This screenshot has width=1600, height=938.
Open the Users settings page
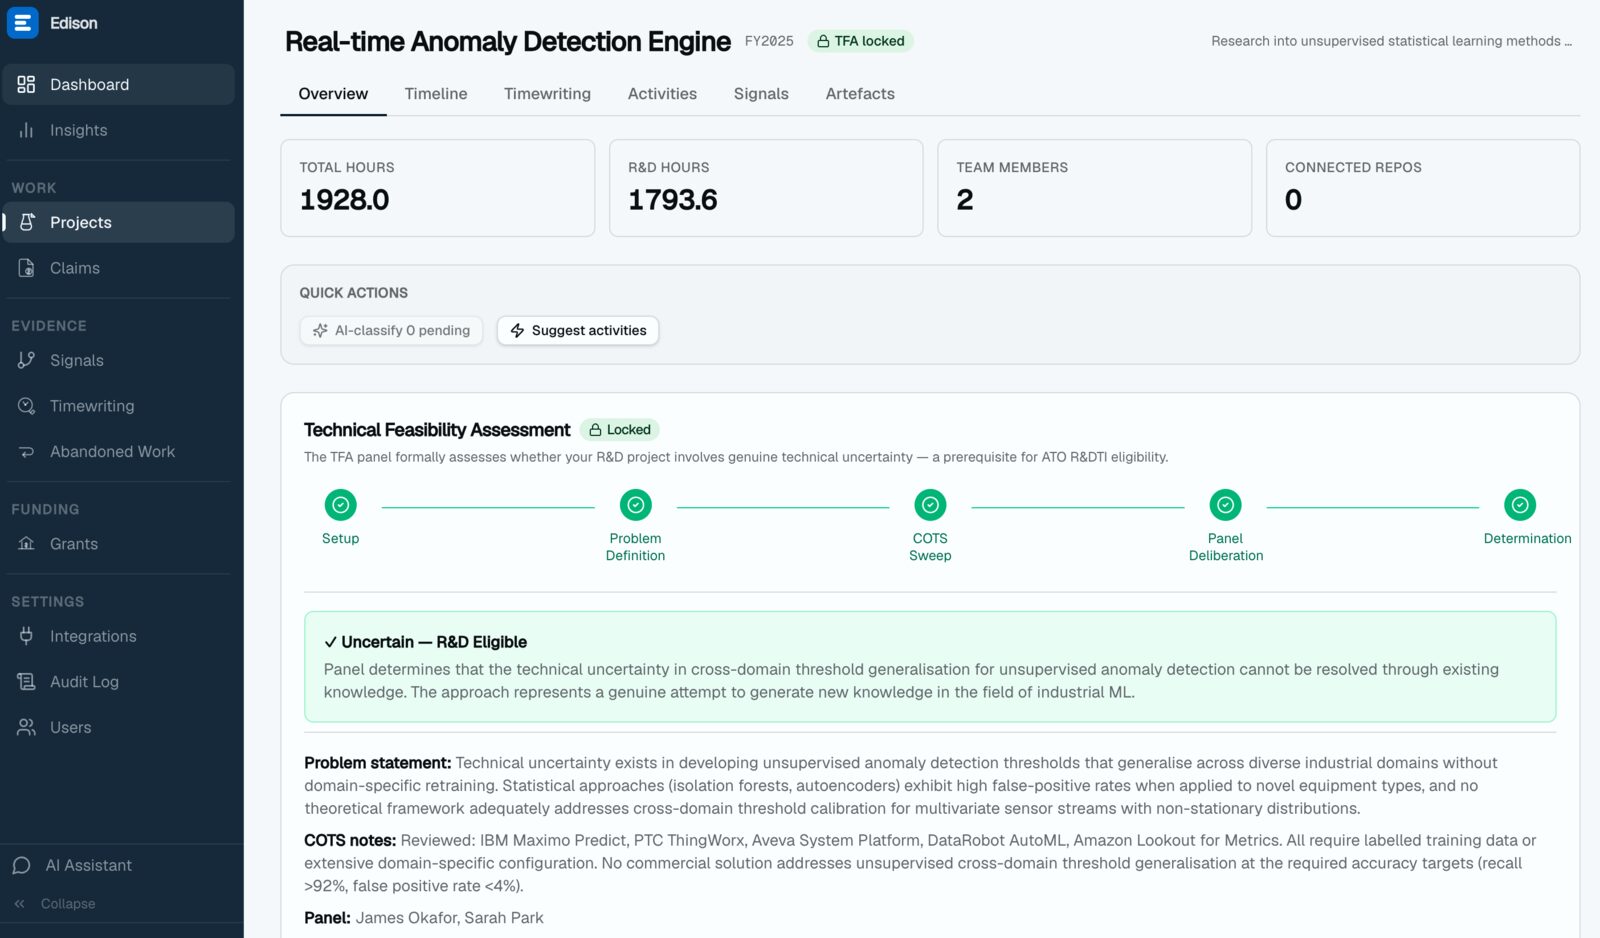(119, 727)
